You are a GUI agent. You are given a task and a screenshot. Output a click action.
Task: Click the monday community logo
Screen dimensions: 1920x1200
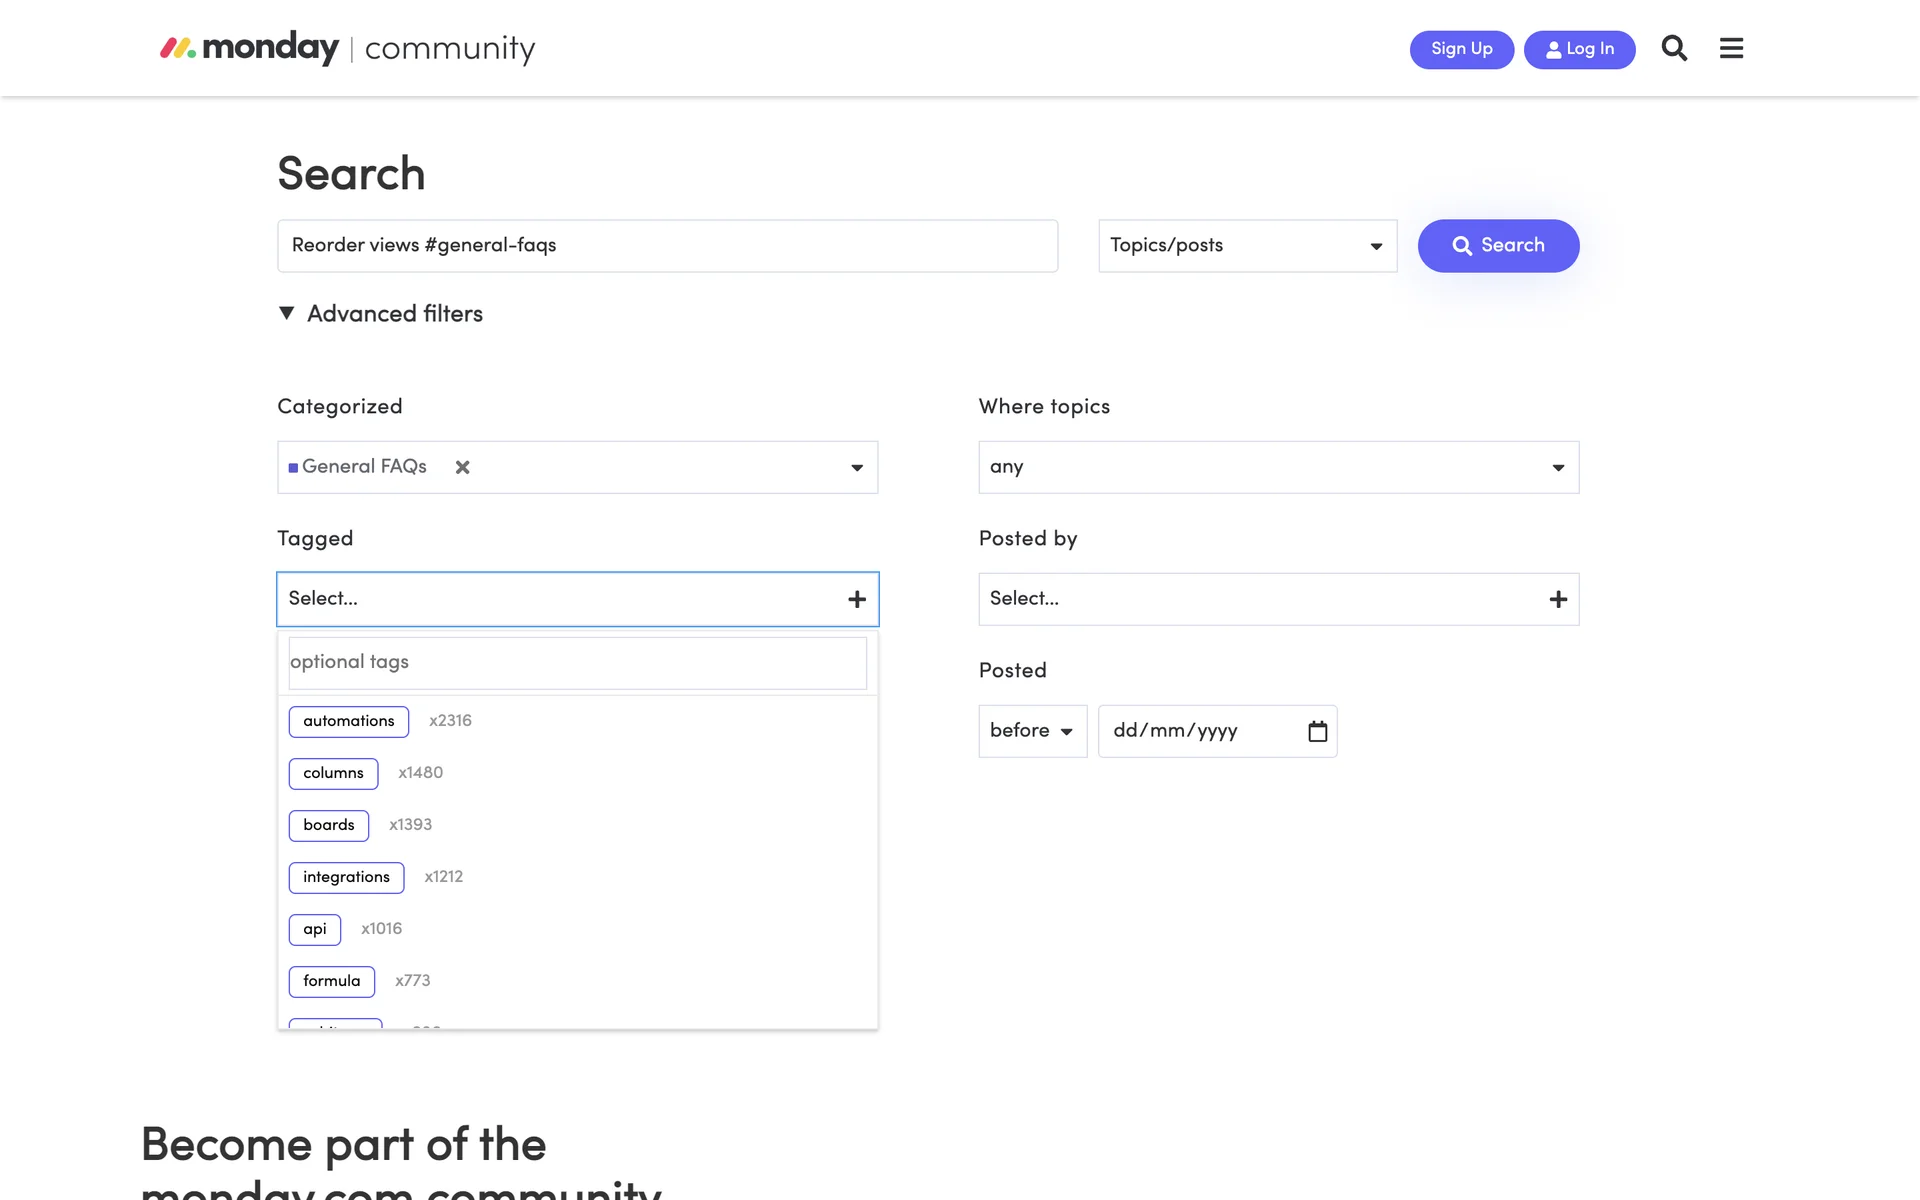[x=347, y=48]
